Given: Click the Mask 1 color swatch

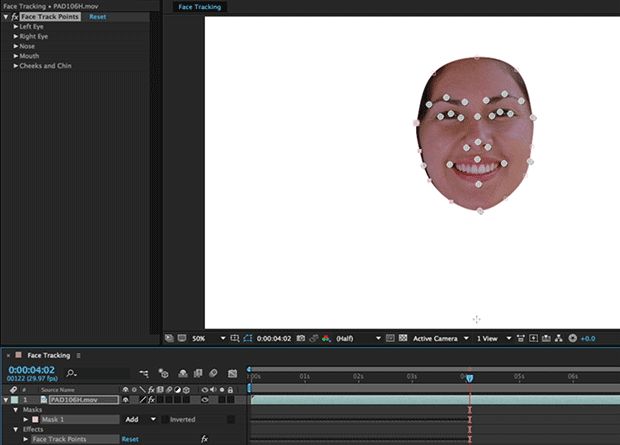Looking at the screenshot, I should pos(35,419).
